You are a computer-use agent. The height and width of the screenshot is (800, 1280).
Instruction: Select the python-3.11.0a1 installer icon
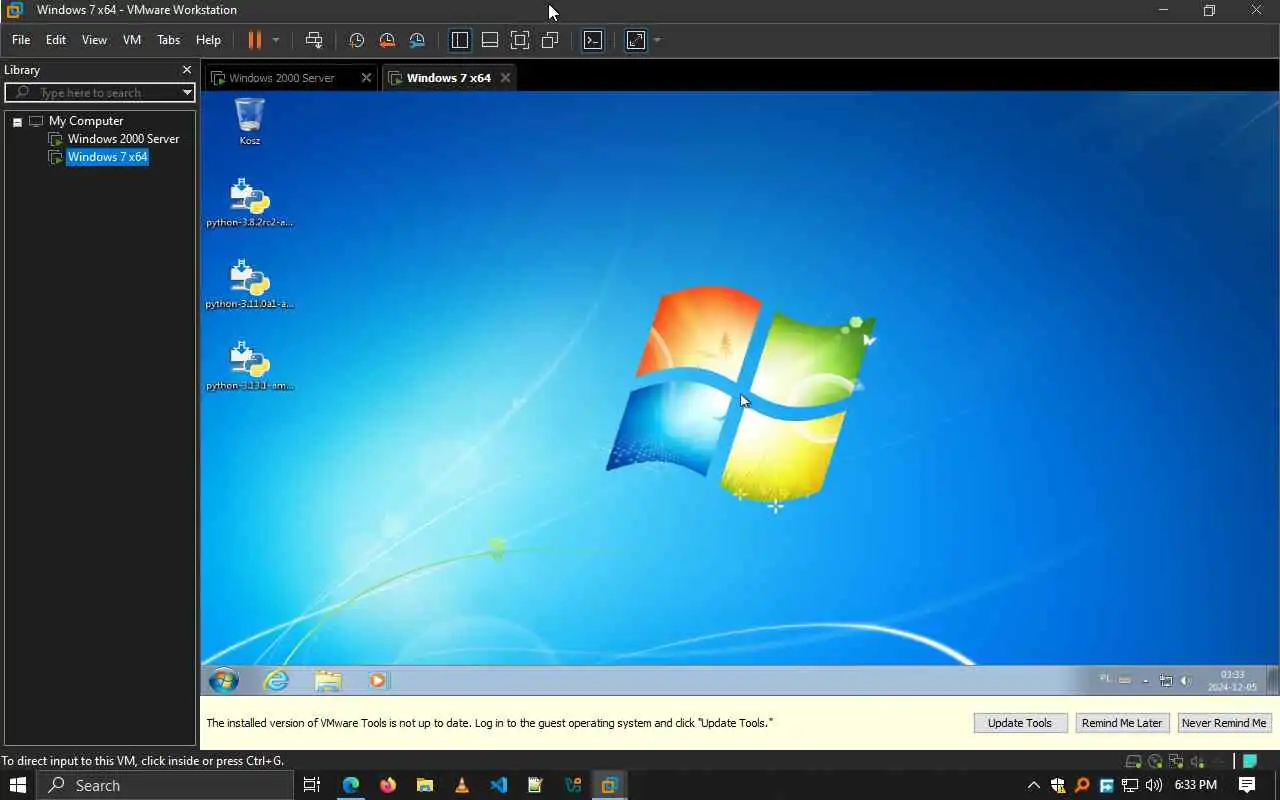(249, 284)
